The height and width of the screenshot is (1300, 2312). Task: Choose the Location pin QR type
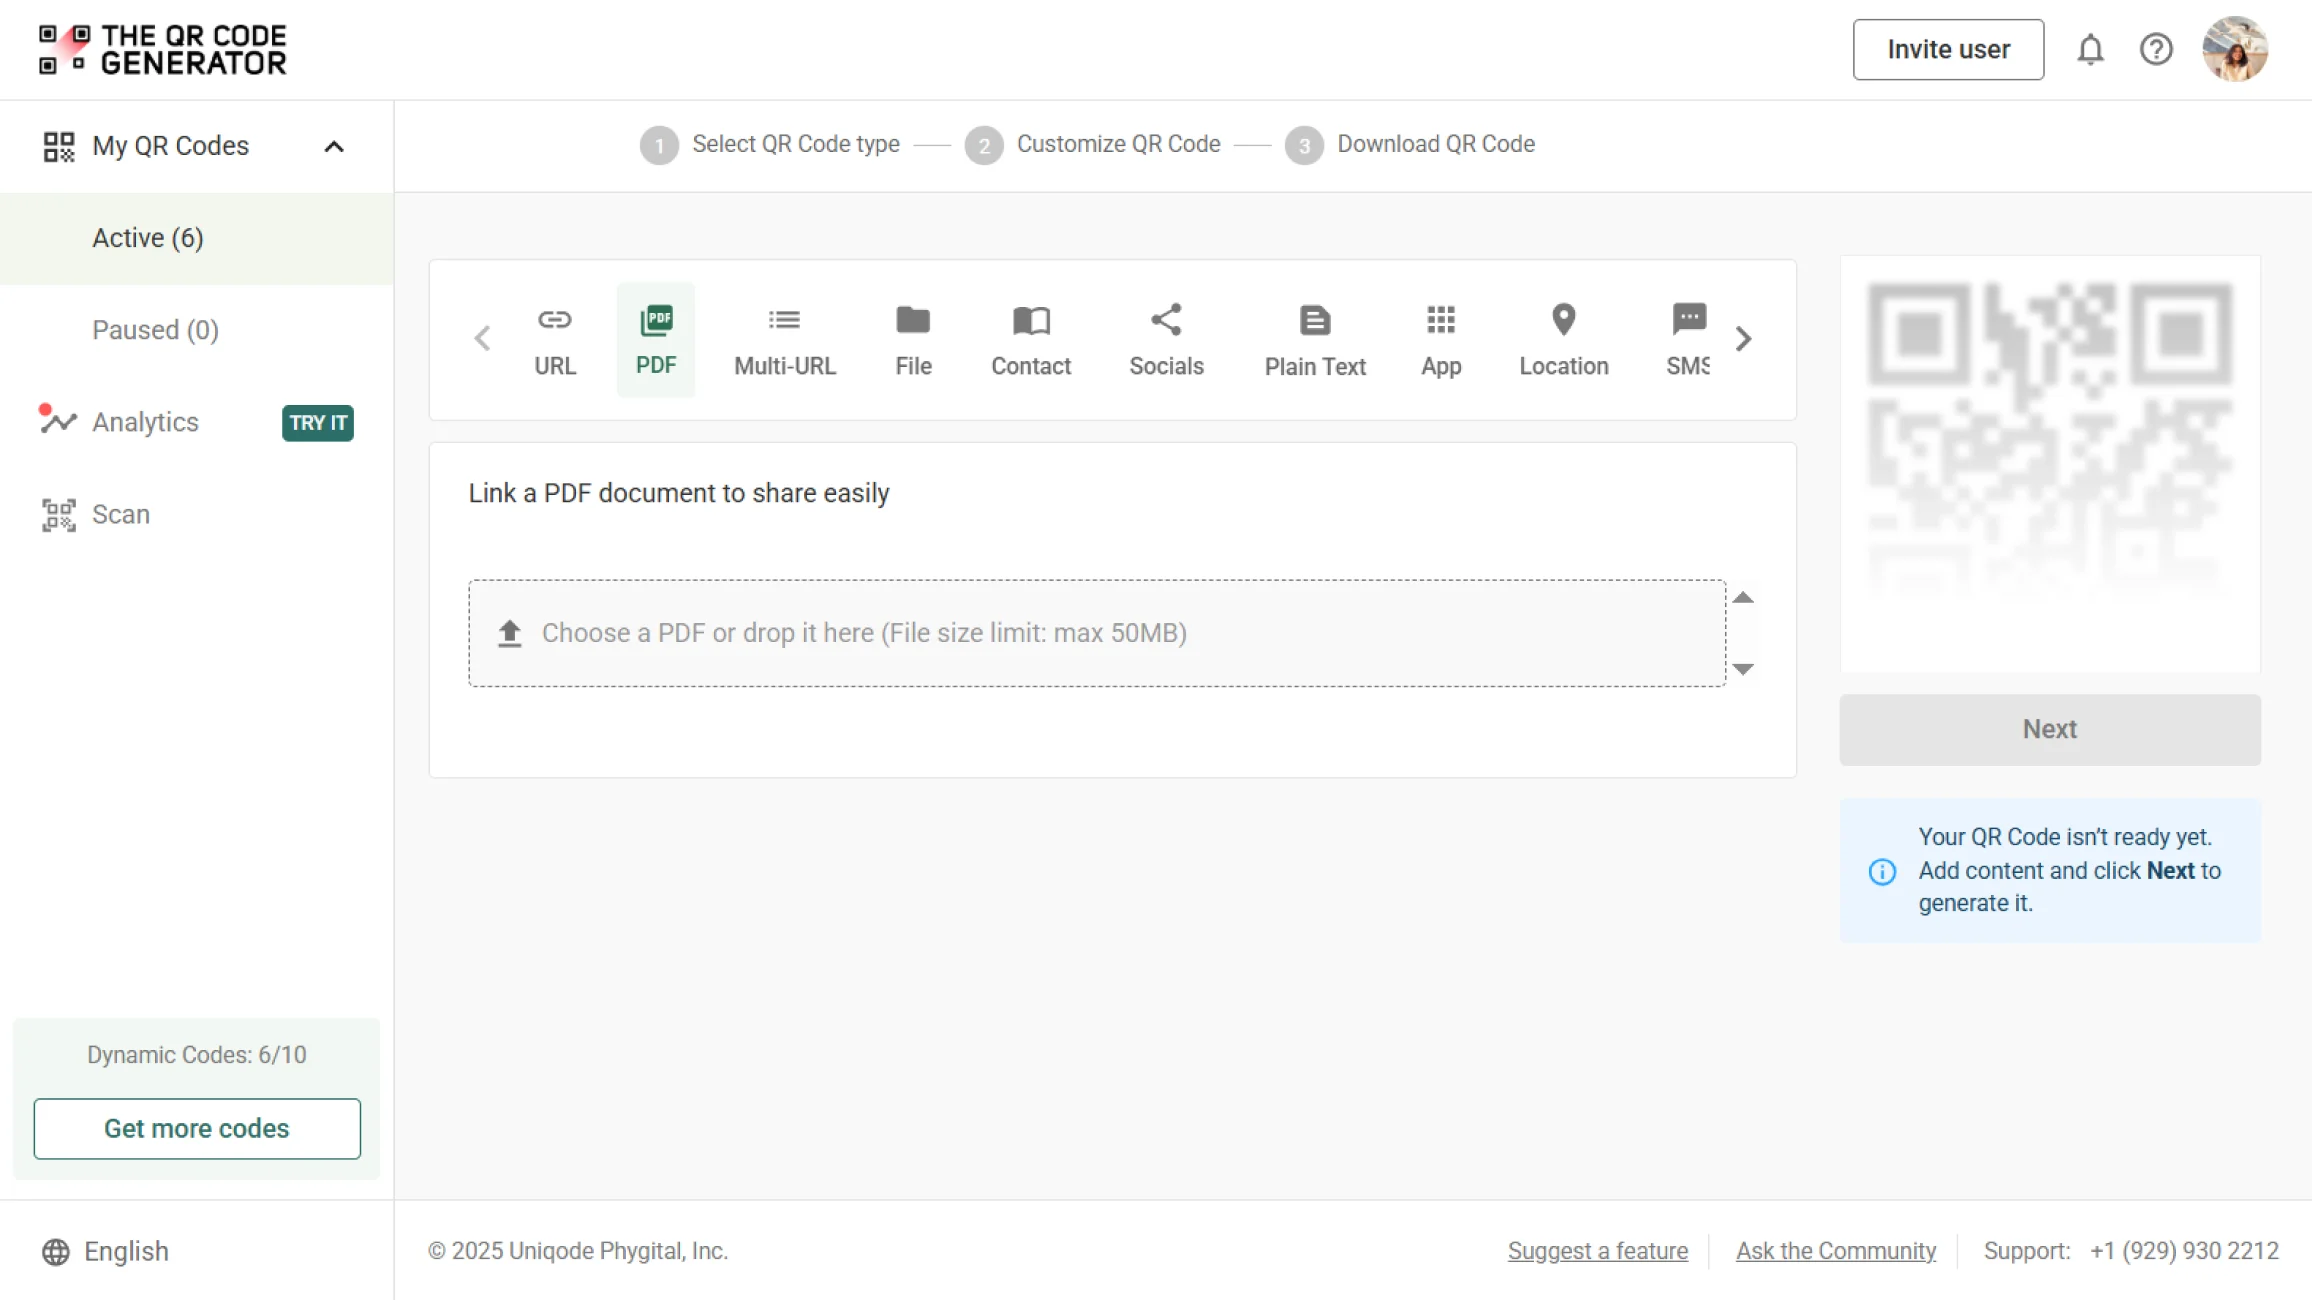pos(1563,340)
